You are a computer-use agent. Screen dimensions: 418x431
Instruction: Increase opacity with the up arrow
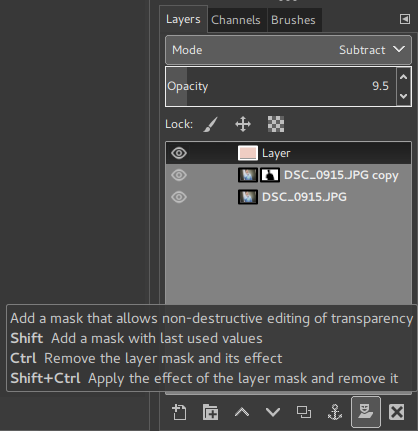(404, 77)
